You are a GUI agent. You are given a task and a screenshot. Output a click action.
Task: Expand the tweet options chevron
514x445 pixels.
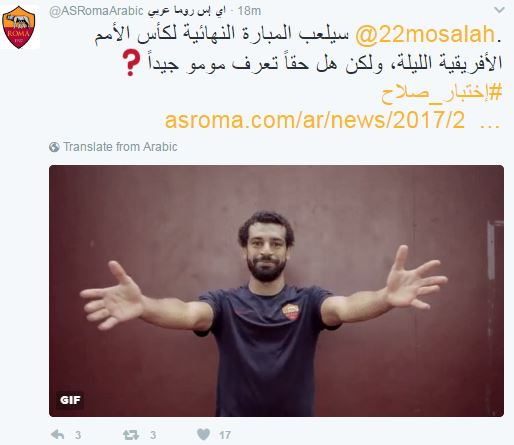click(499, 10)
